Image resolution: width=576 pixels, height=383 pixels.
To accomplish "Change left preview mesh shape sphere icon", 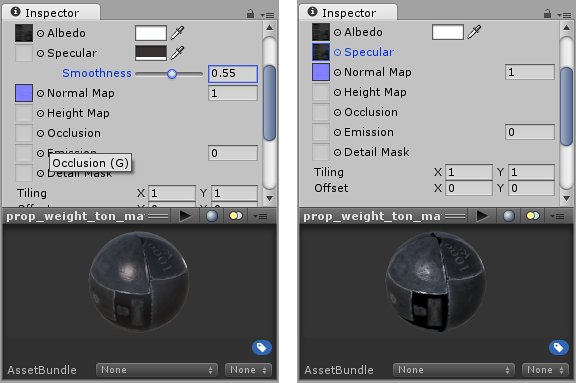I will click(x=212, y=216).
